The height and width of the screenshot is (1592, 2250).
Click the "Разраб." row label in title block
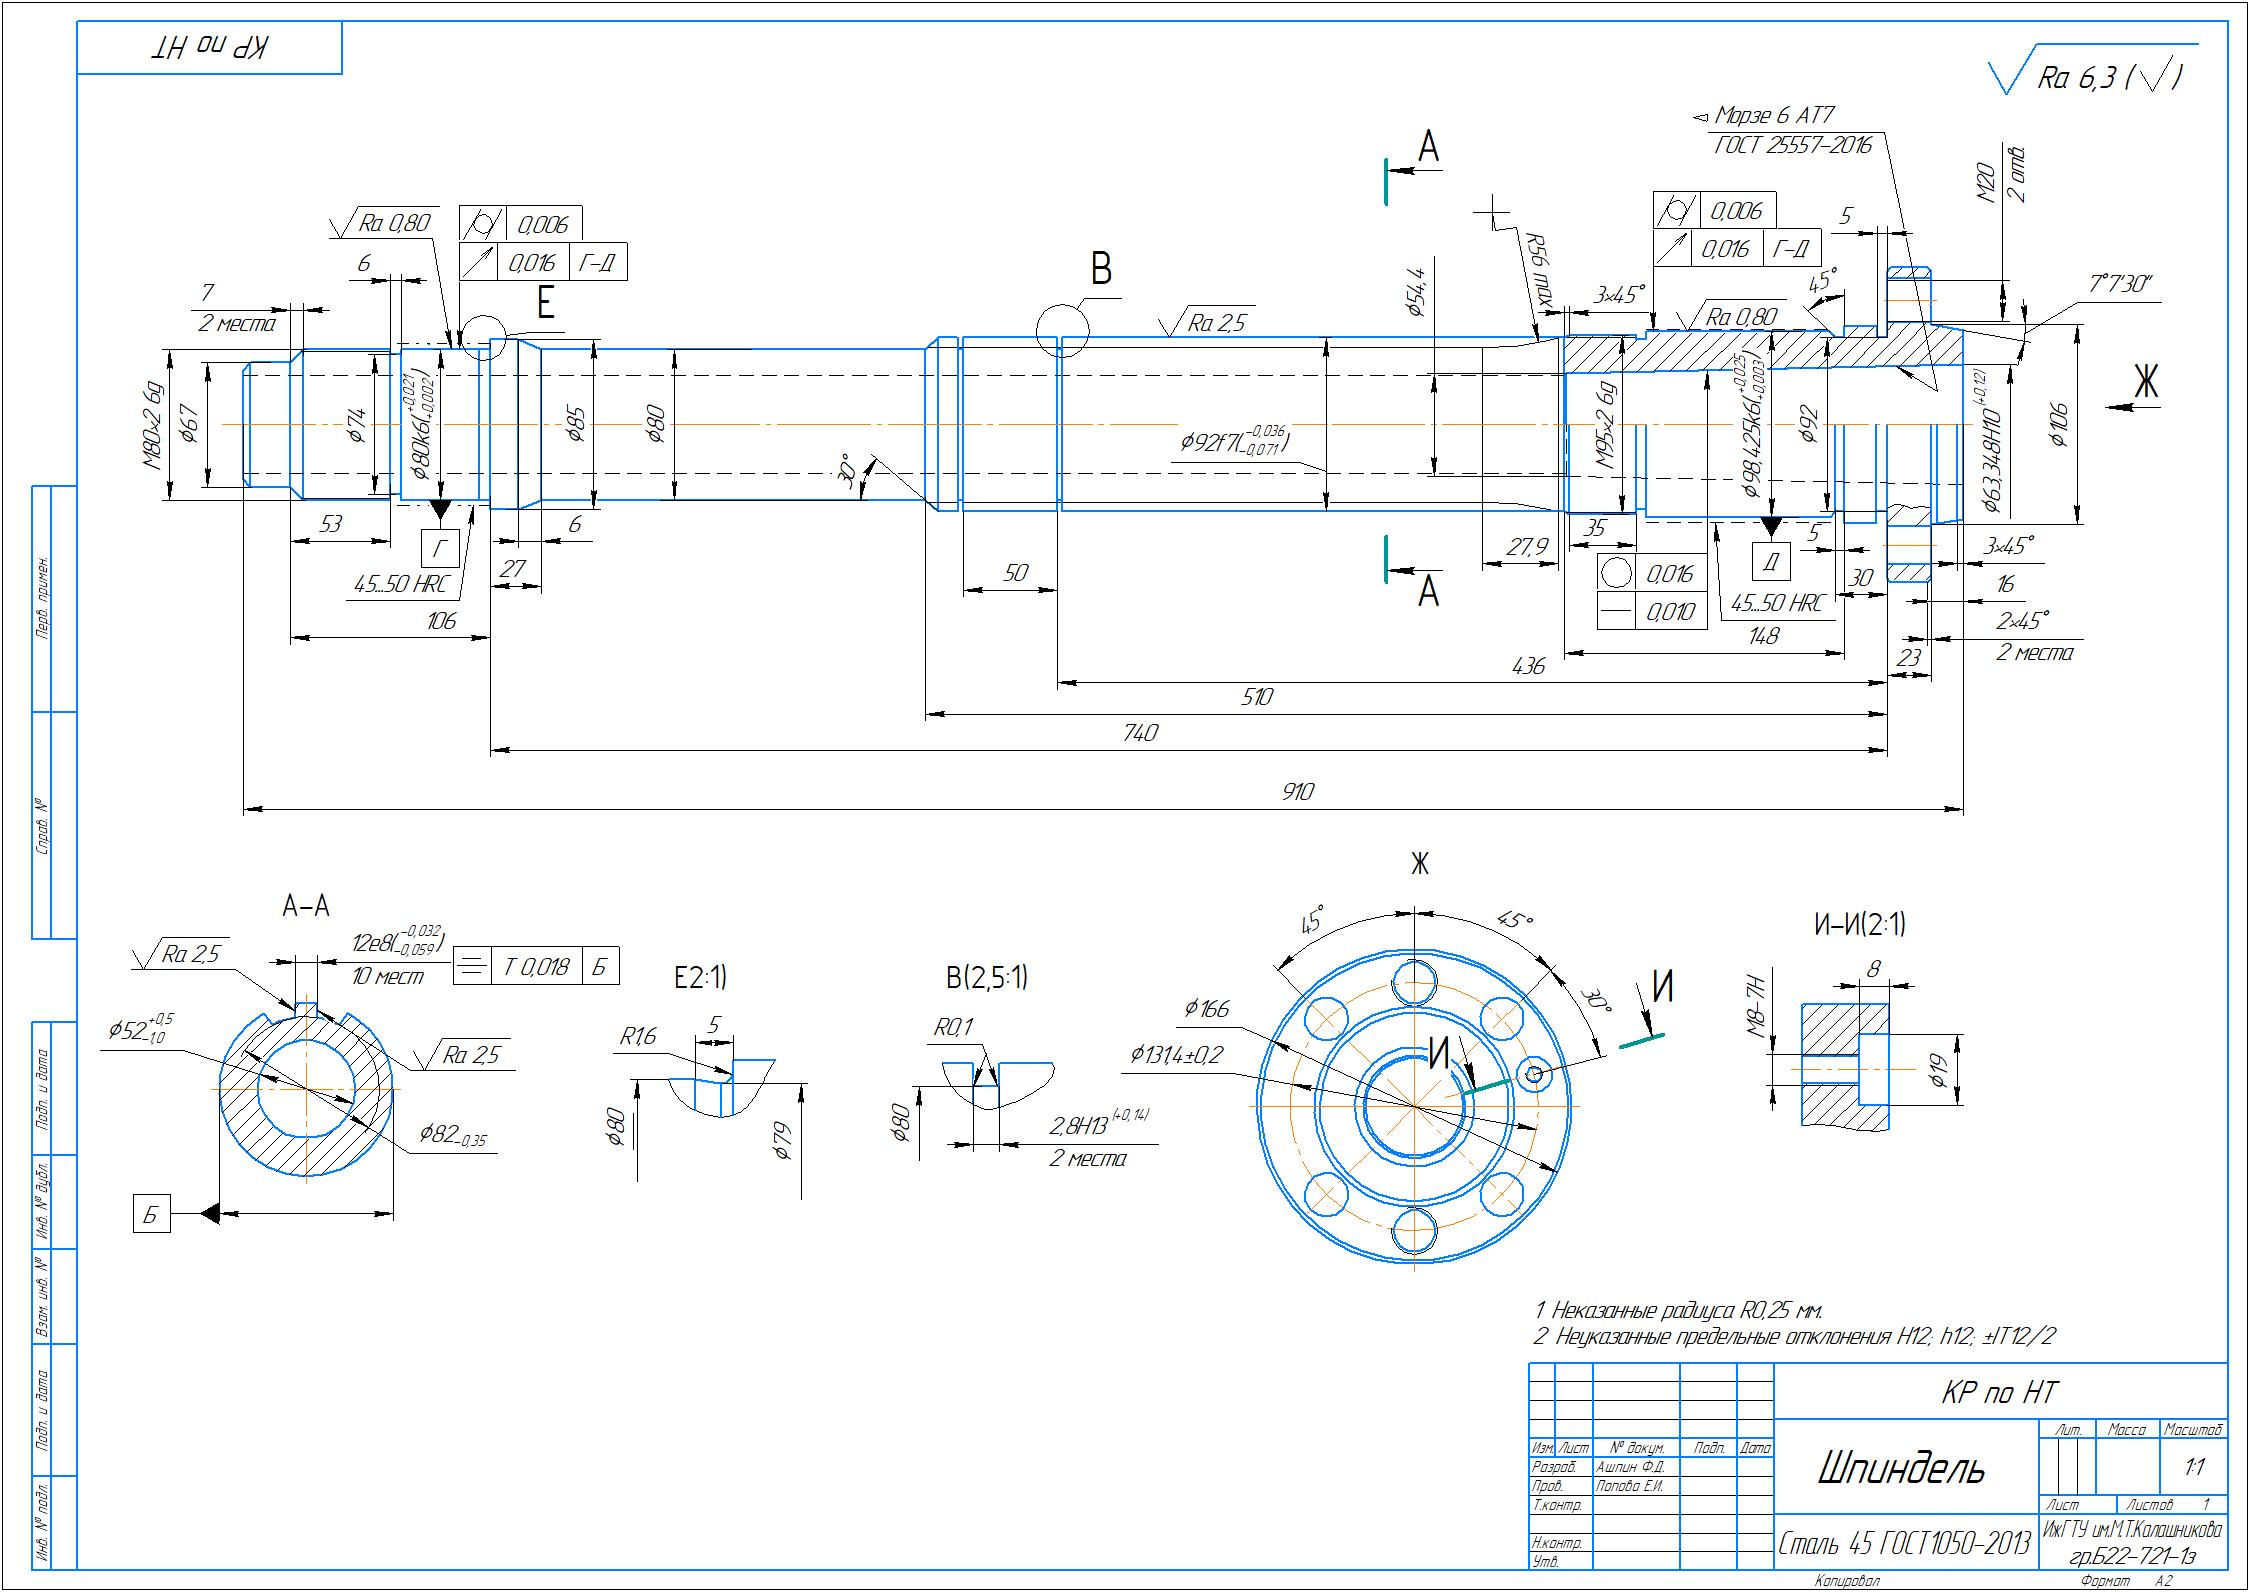1553,1467
